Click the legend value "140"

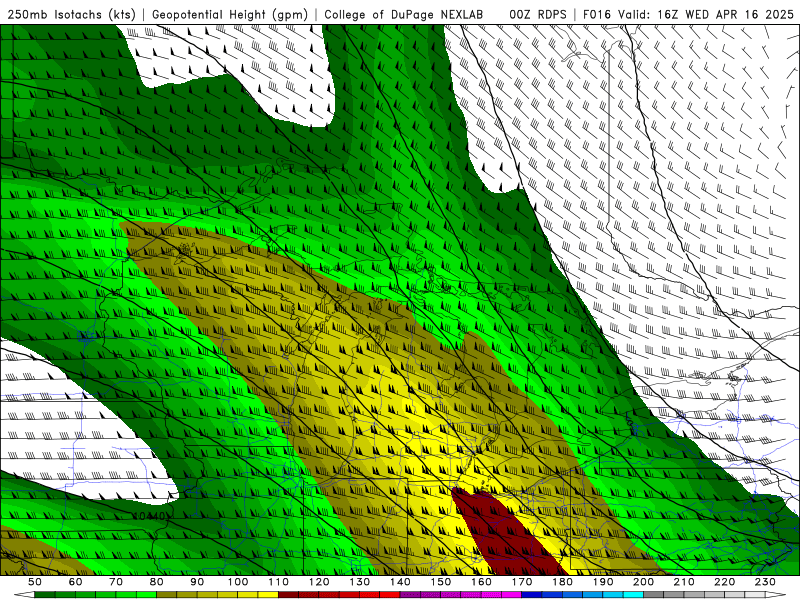click(400, 582)
